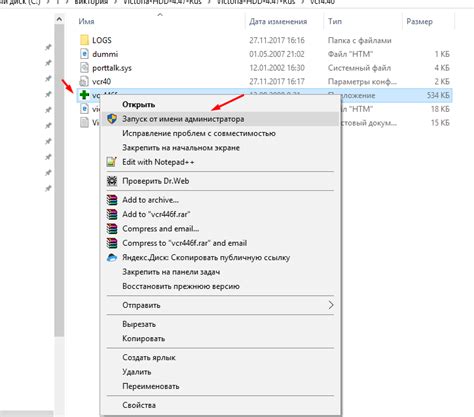Sort by Имя column header

[x=86, y=21]
